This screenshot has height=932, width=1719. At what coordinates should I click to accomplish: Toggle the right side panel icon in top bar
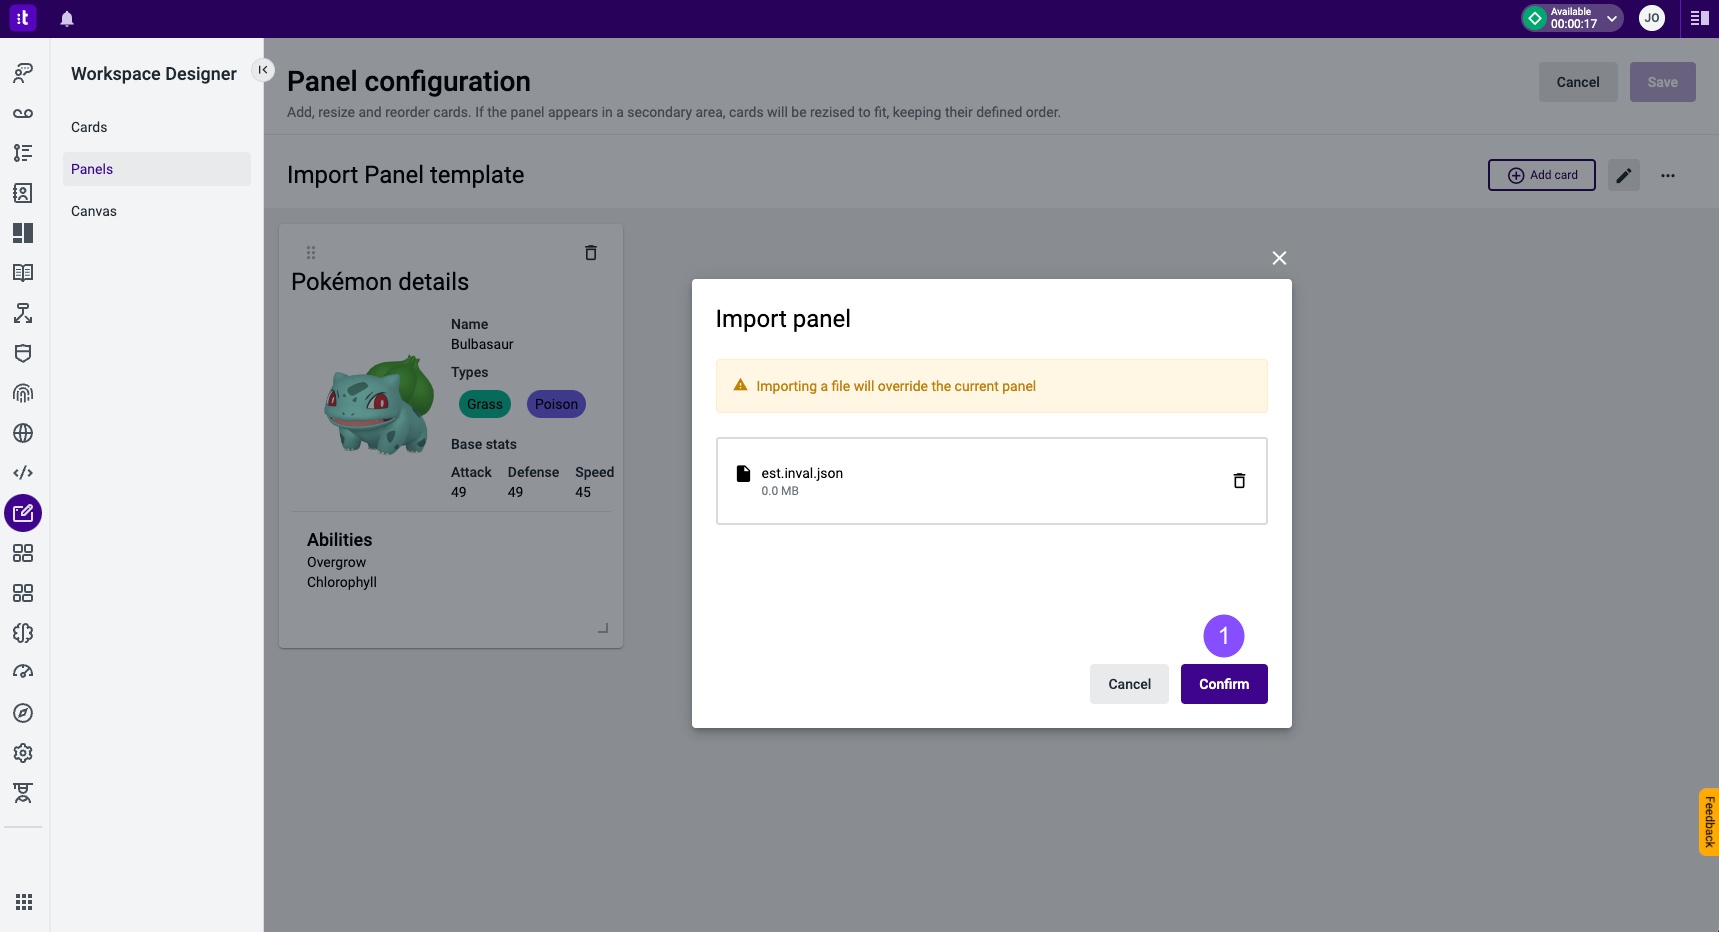(1699, 18)
